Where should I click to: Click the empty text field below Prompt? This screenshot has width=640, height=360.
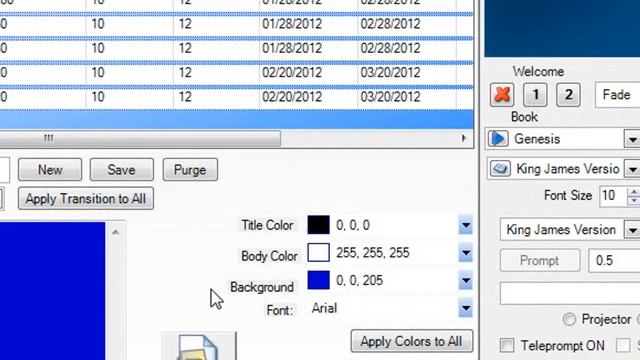click(x=570, y=293)
